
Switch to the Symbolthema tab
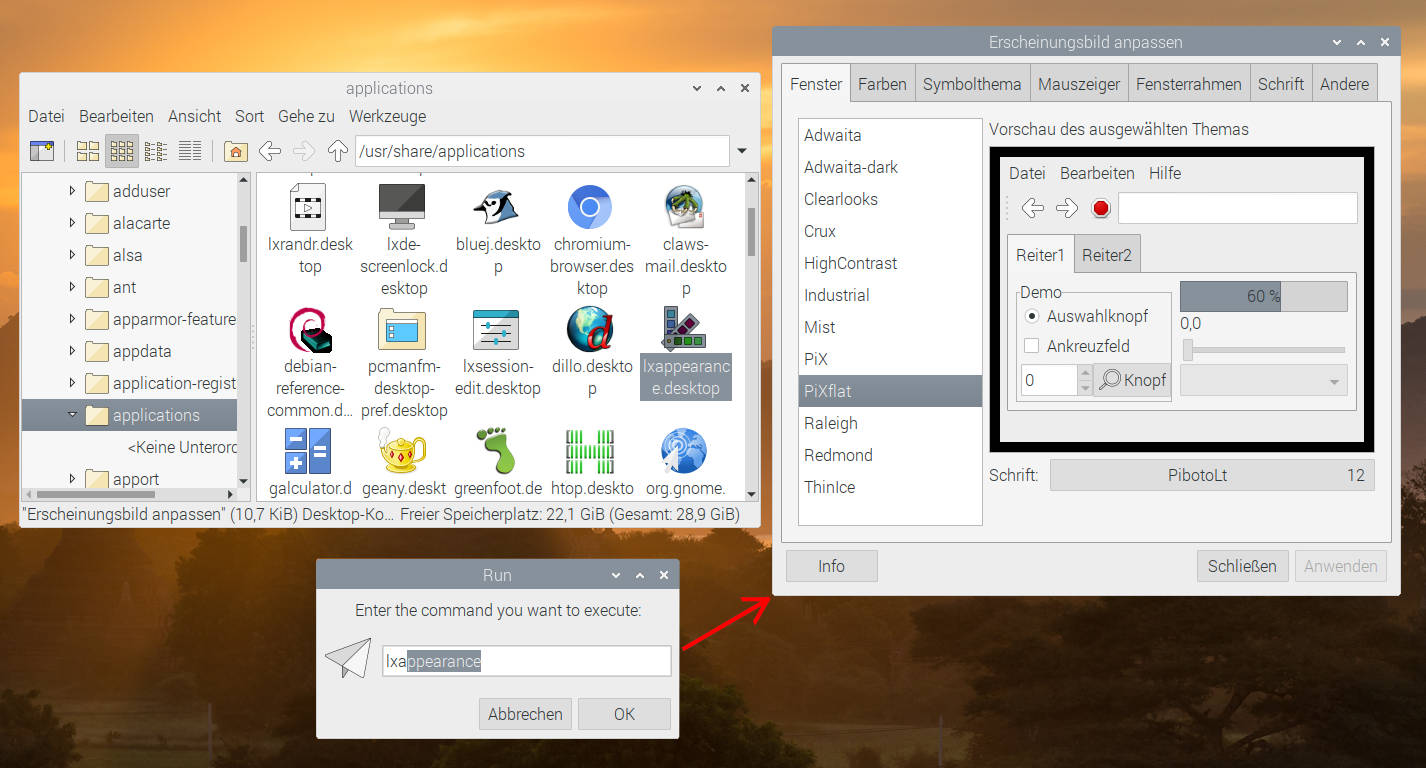[x=972, y=84]
